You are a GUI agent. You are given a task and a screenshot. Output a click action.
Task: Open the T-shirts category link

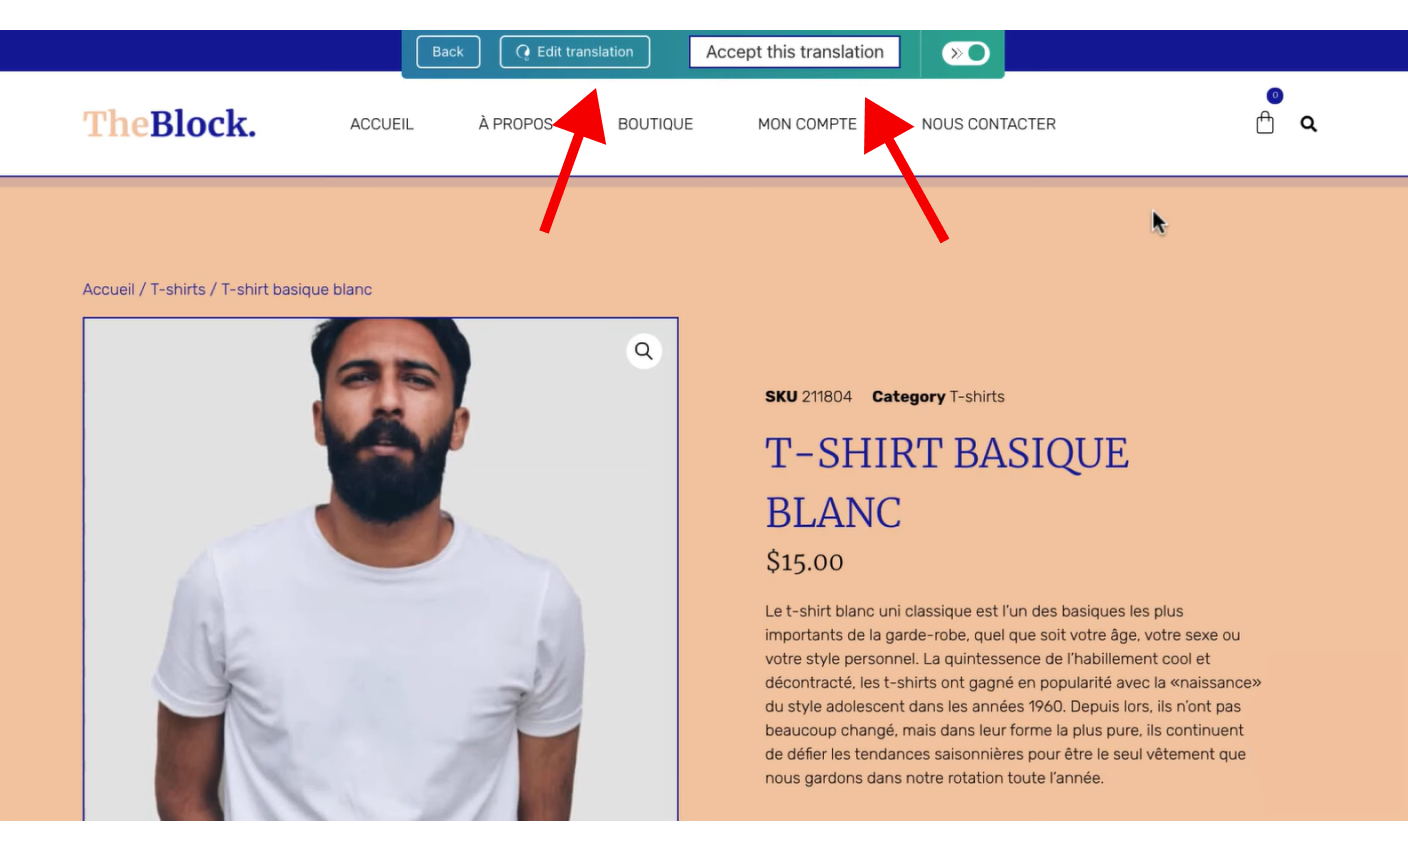(977, 397)
